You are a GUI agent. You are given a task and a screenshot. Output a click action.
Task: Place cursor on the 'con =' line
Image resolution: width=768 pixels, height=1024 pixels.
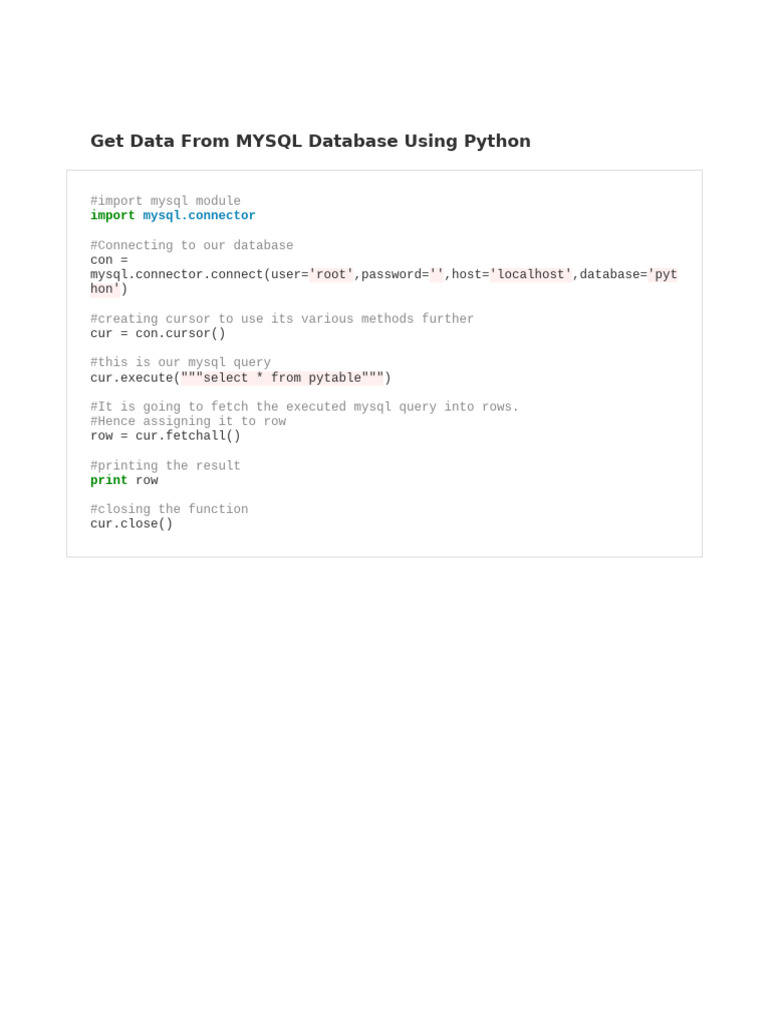coord(109,260)
